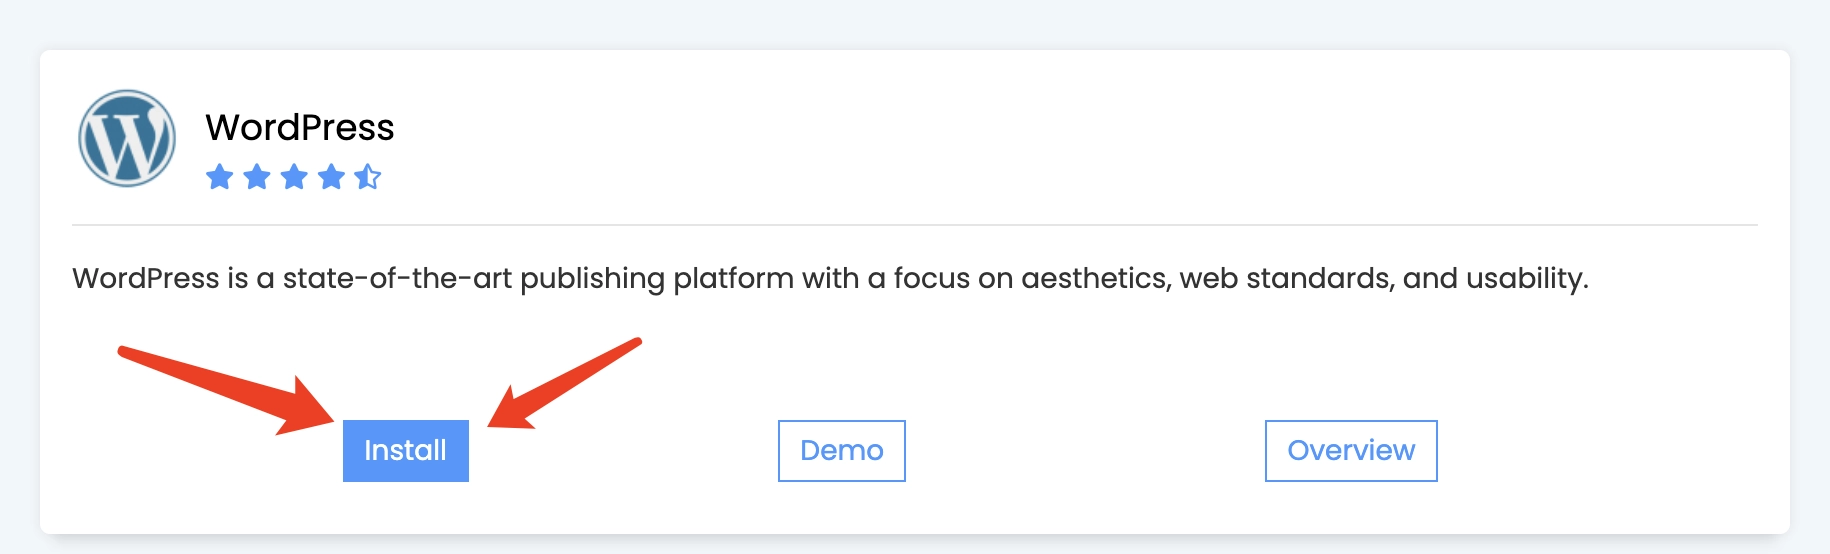Click the horizontal divider under the header

point(915,225)
